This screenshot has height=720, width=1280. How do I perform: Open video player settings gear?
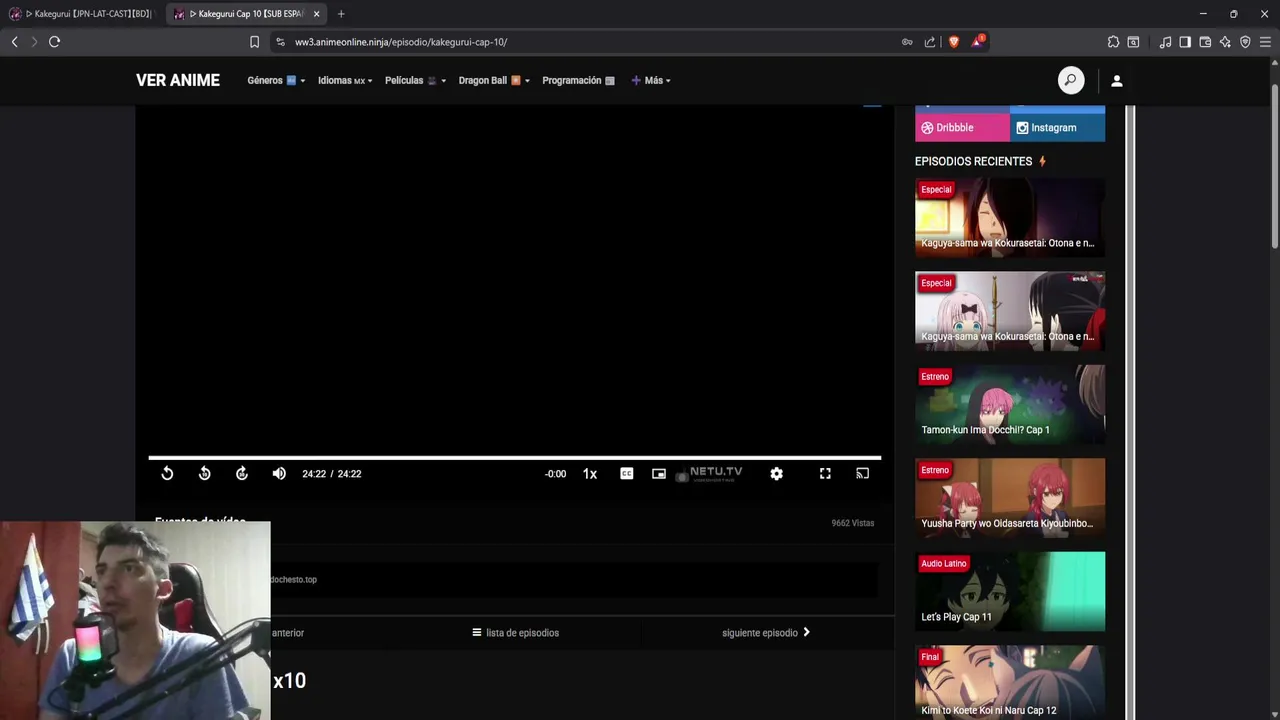pyautogui.click(x=777, y=474)
